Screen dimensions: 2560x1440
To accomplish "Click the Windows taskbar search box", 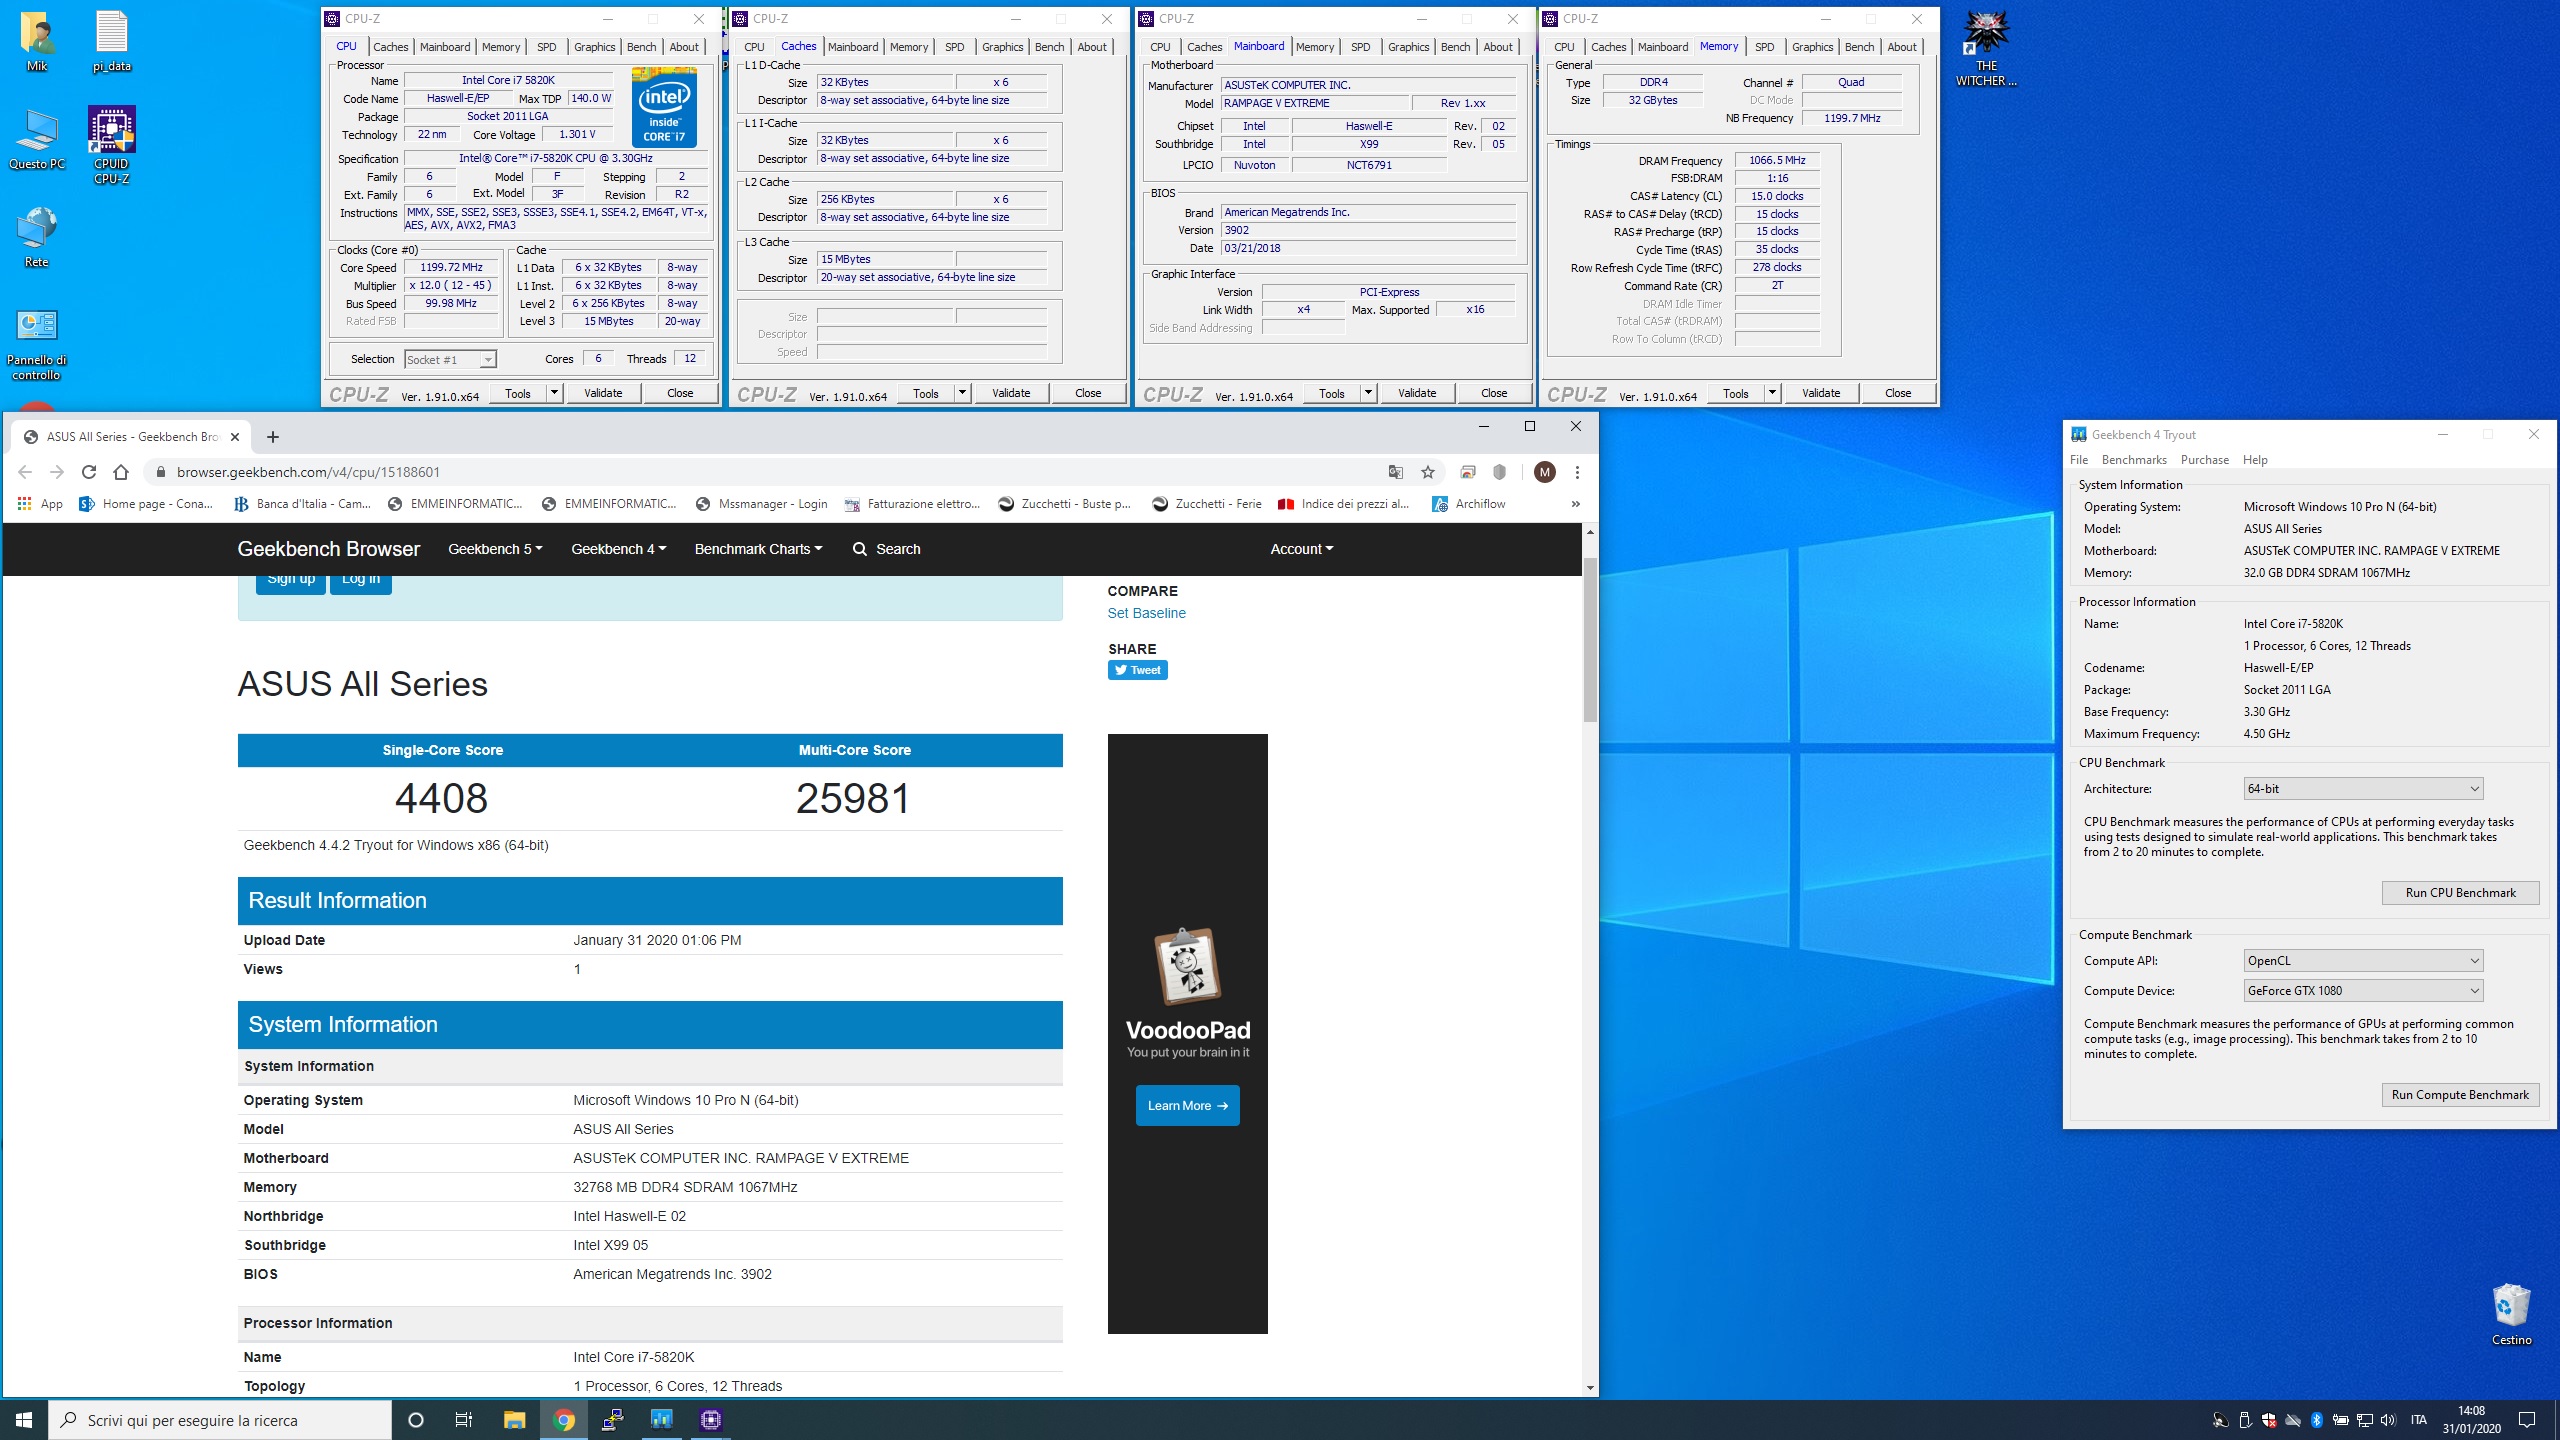I will point(220,1420).
